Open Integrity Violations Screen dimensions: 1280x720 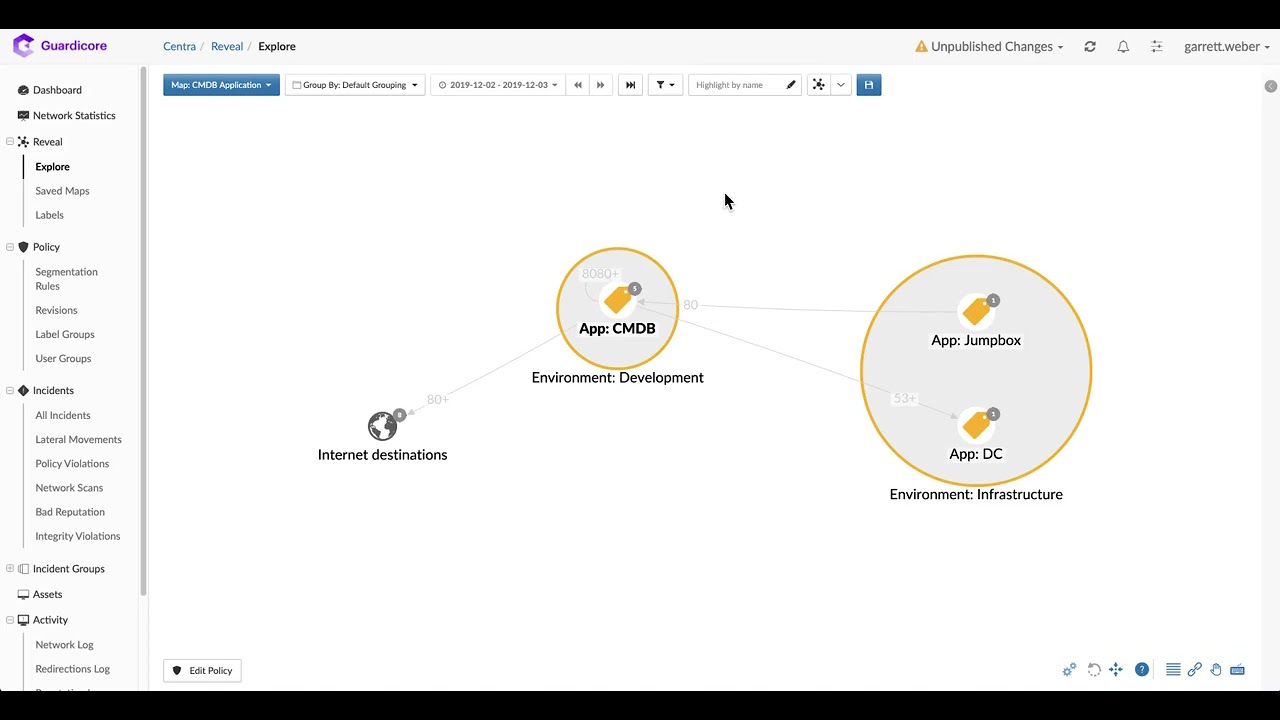78,536
